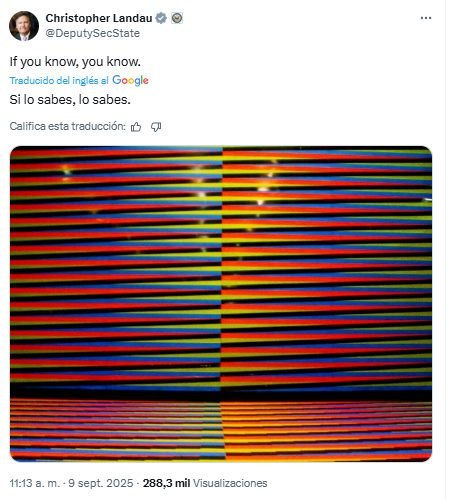Select the "Si lo sabes, lo sabes." translation

(70, 100)
